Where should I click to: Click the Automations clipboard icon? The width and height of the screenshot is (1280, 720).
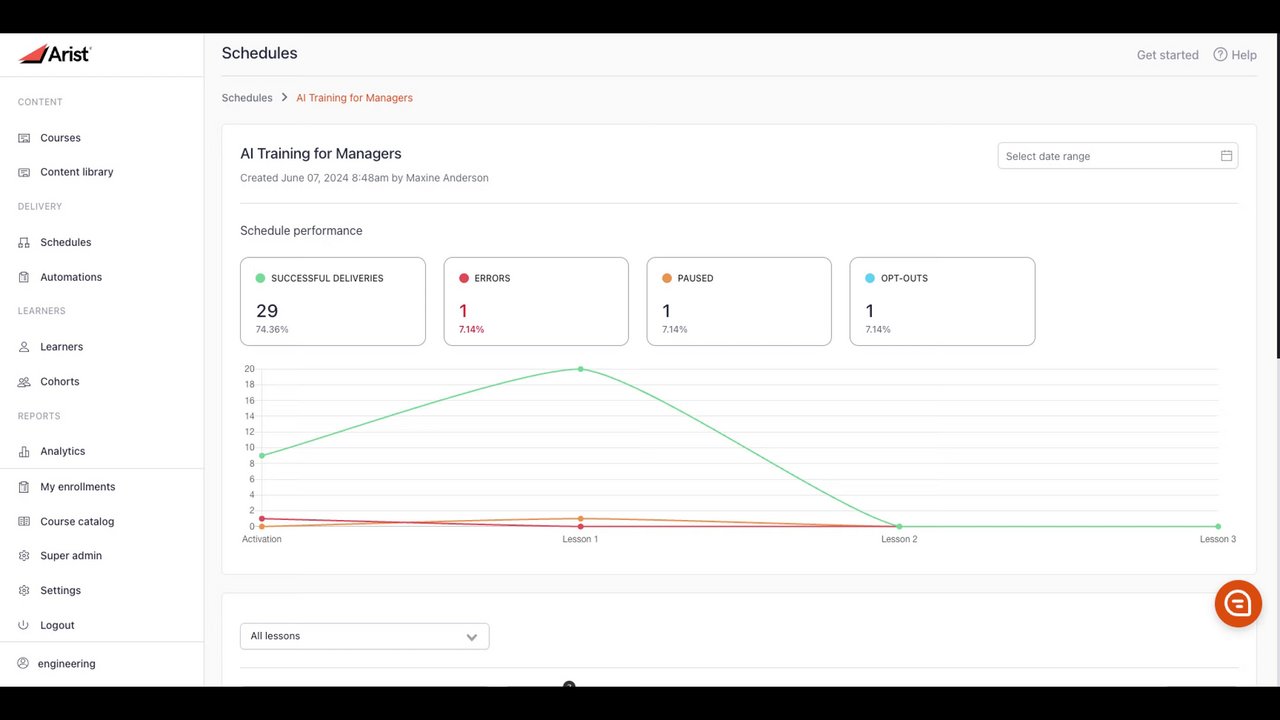pos(24,277)
